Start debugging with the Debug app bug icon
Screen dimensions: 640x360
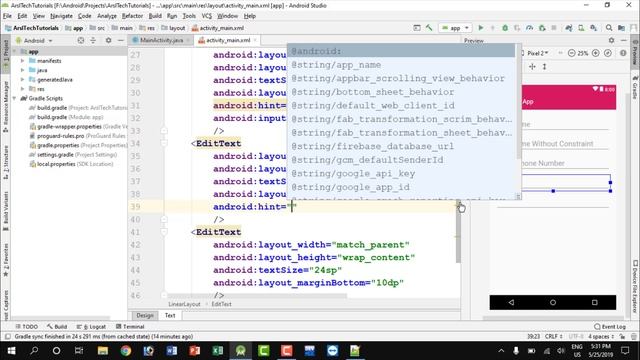coord(505,28)
